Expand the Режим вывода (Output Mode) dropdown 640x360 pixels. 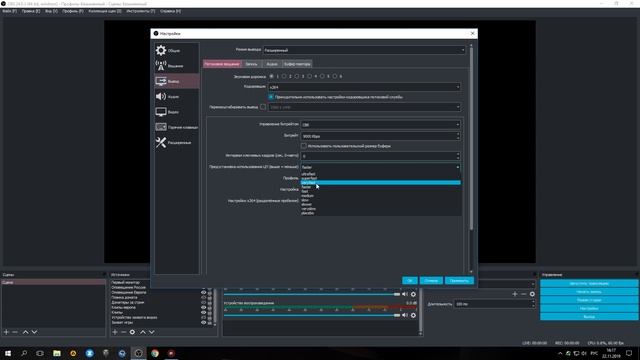click(x=364, y=50)
